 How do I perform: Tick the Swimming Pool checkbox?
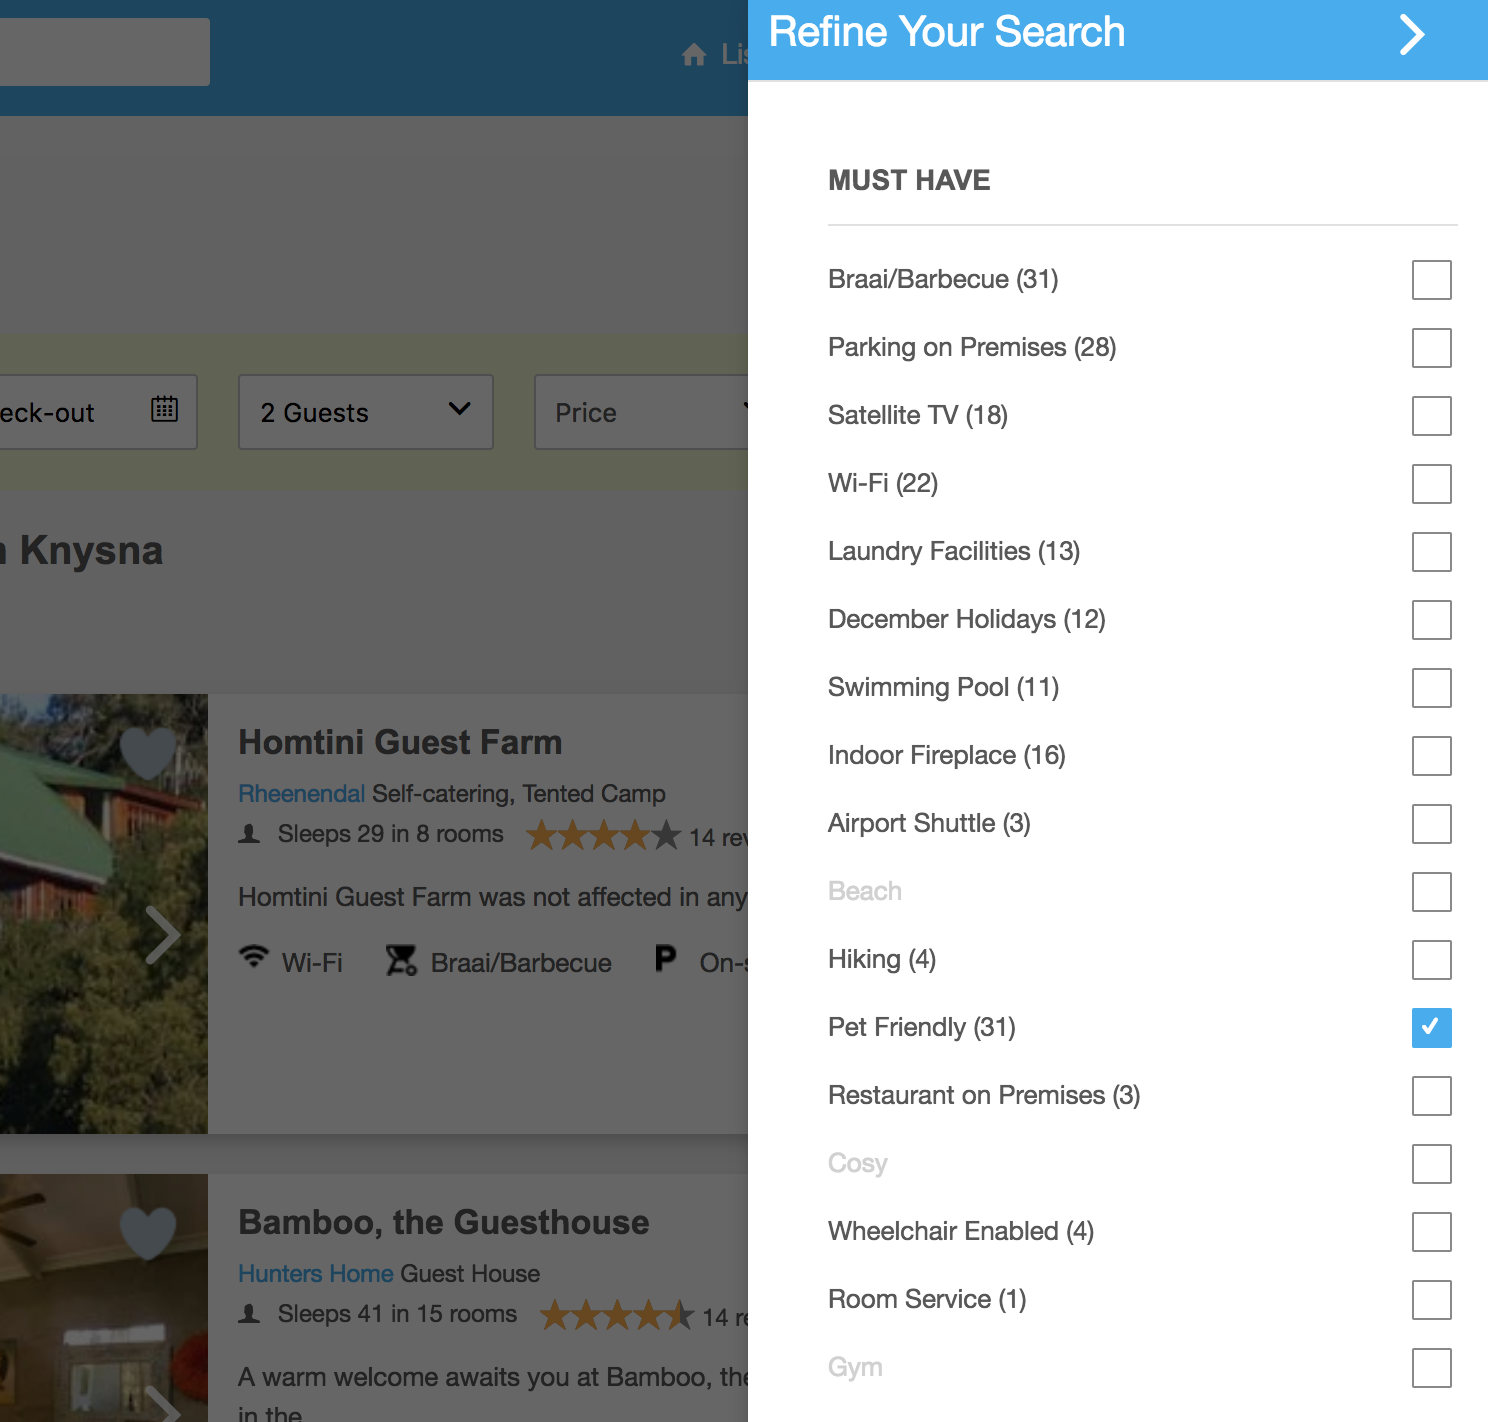[1431, 688]
